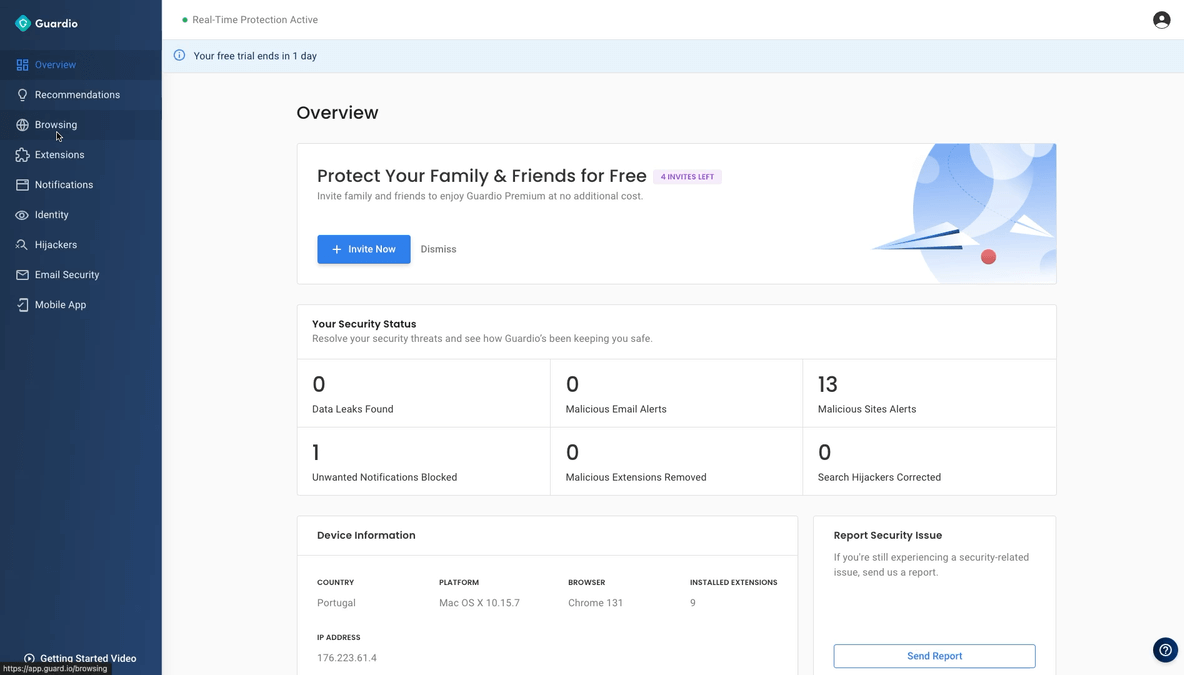1184x675 pixels.
Task: Click the Guardio shield logo
Action: tap(23, 23)
